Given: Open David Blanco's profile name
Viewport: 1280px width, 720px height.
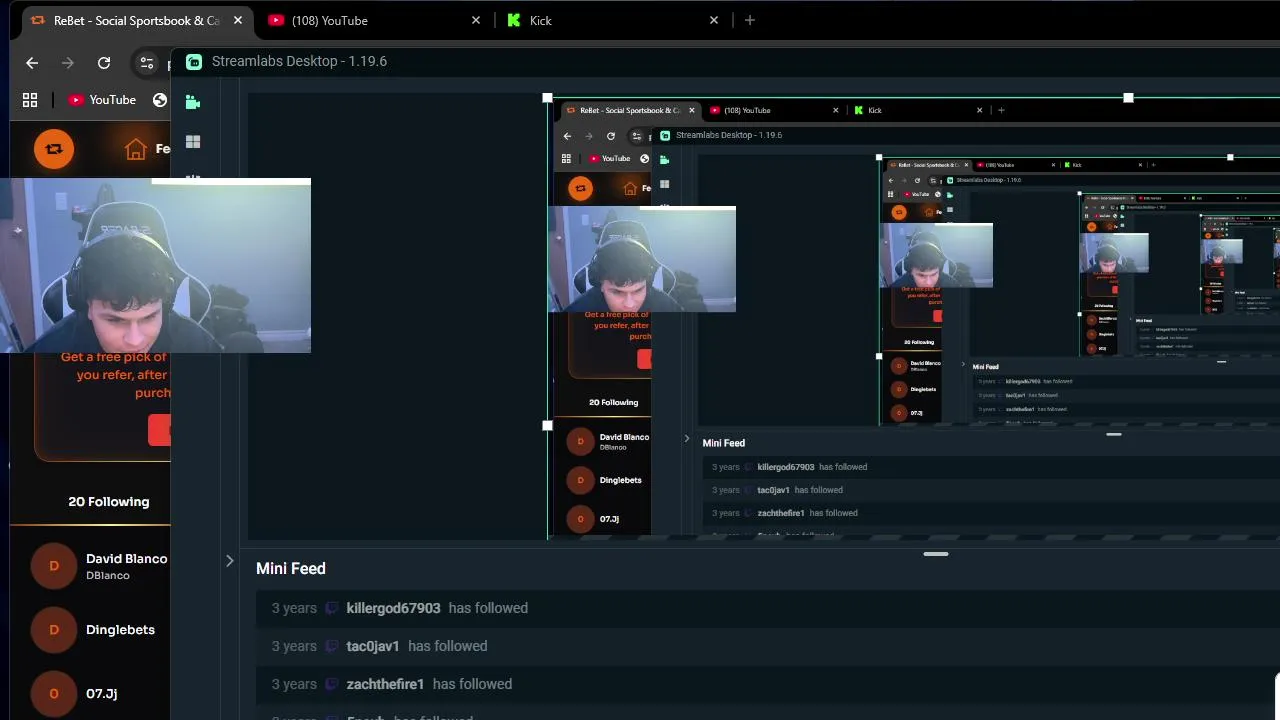Looking at the screenshot, I should pos(126,559).
